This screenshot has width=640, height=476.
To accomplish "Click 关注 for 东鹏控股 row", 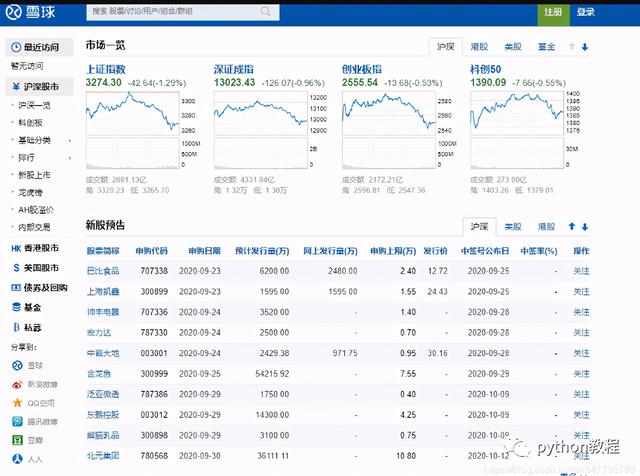I will point(581,415).
